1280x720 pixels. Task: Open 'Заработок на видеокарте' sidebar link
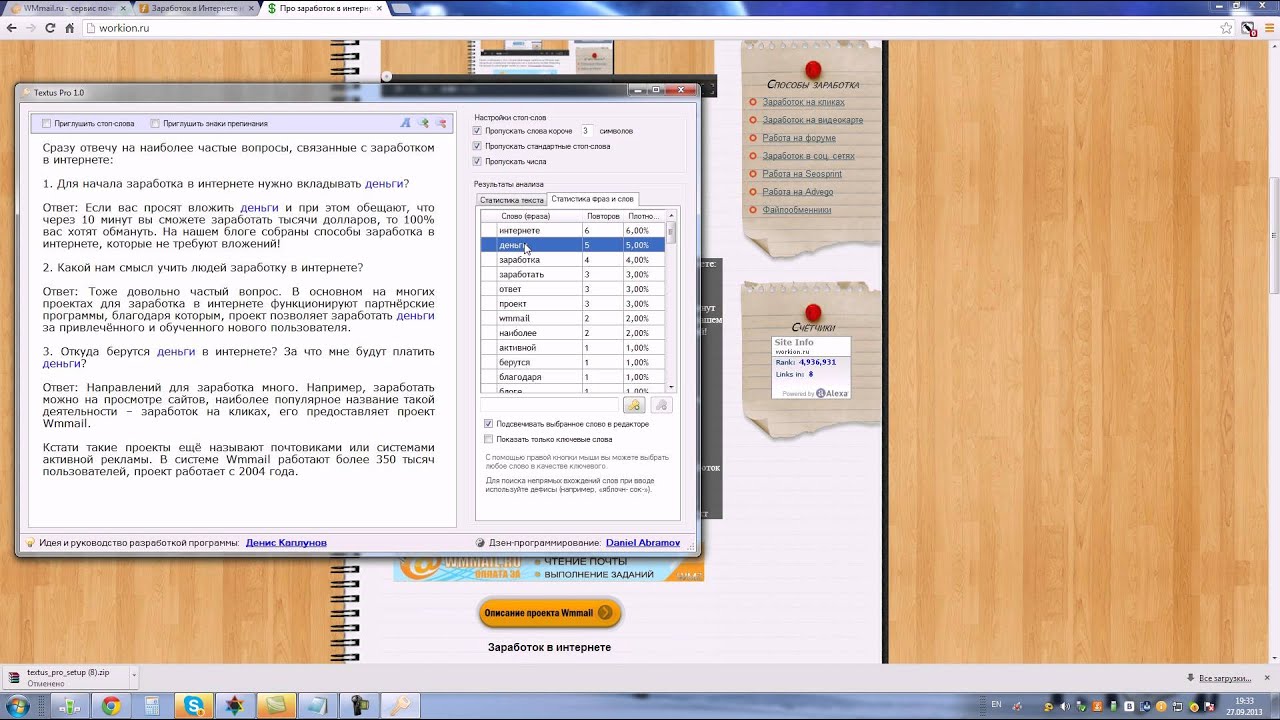812,120
